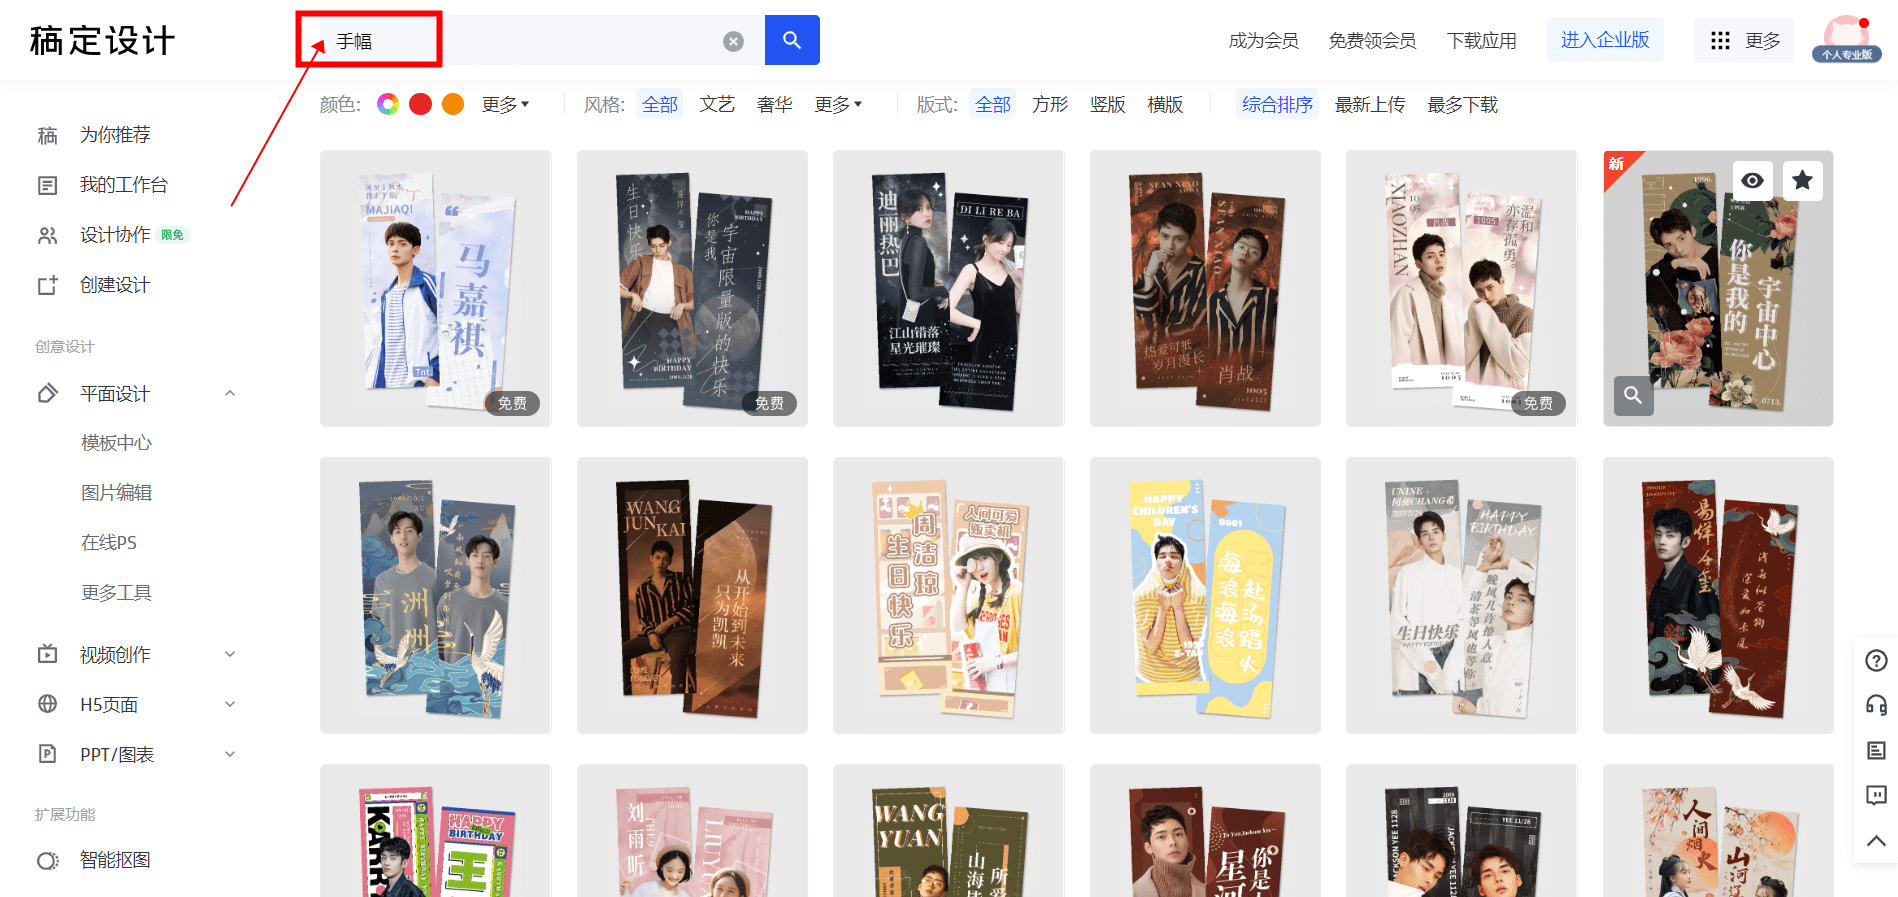Click the 平面设计 pen icon
The width and height of the screenshot is (1898, 897).
[x=47, y=394]
